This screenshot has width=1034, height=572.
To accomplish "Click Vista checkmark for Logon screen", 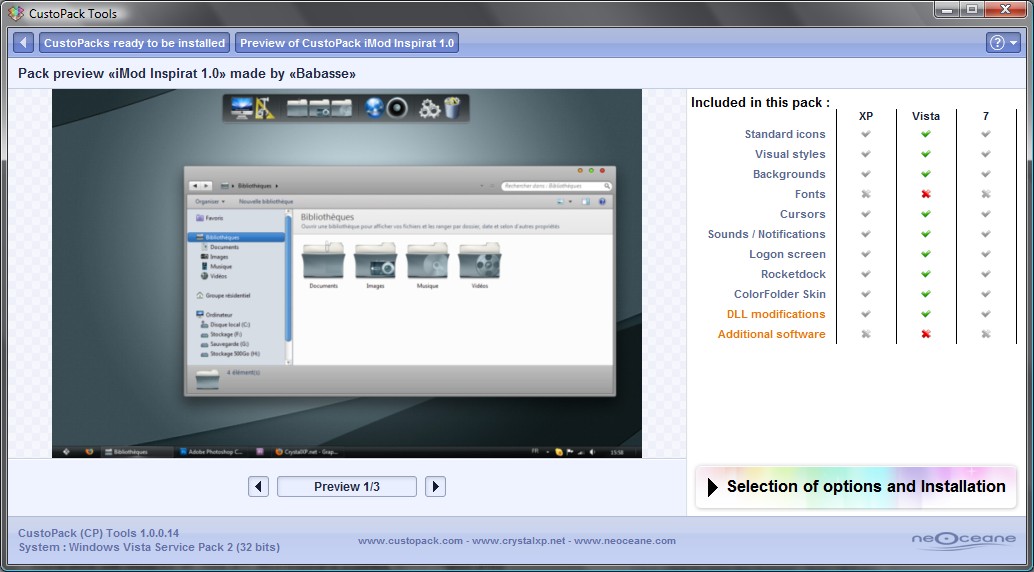I will (x=926, y=254).
